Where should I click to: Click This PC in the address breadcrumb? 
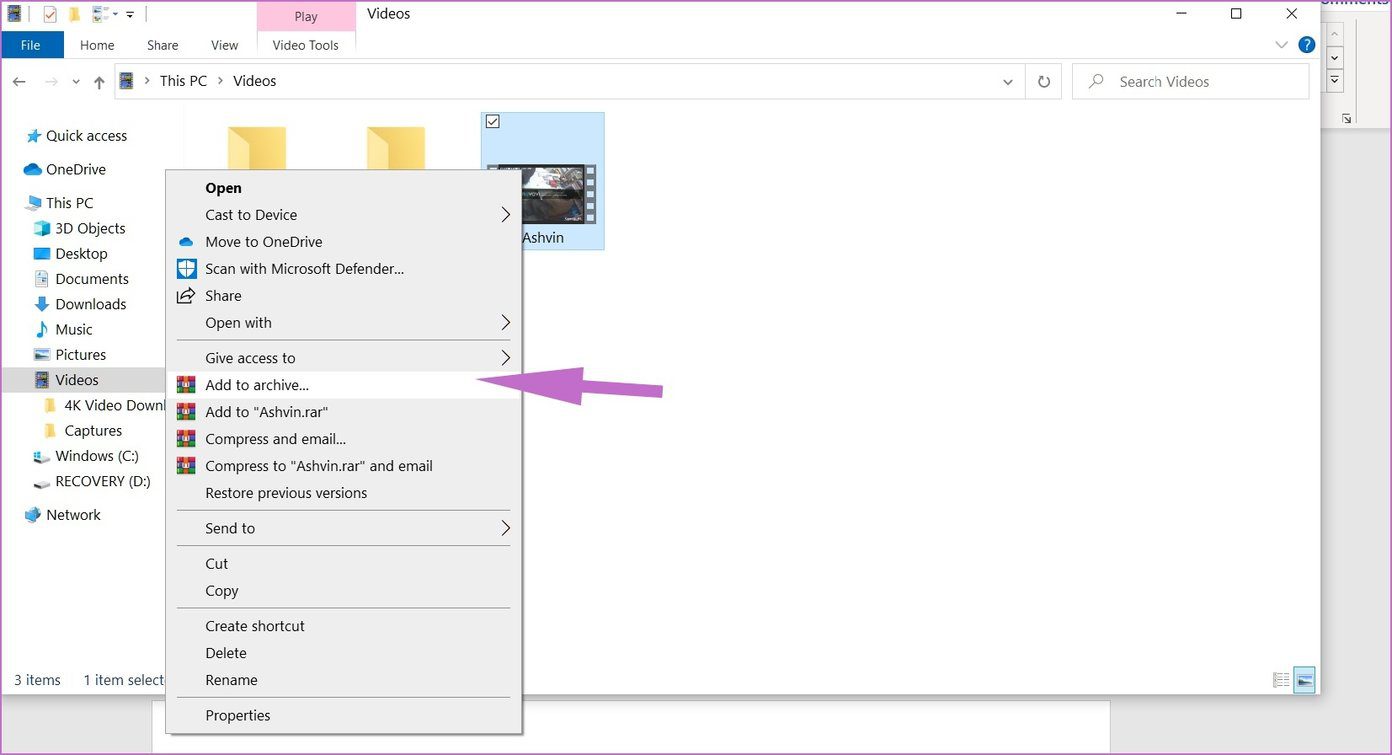pyautogui.click(x=184, y=81)
